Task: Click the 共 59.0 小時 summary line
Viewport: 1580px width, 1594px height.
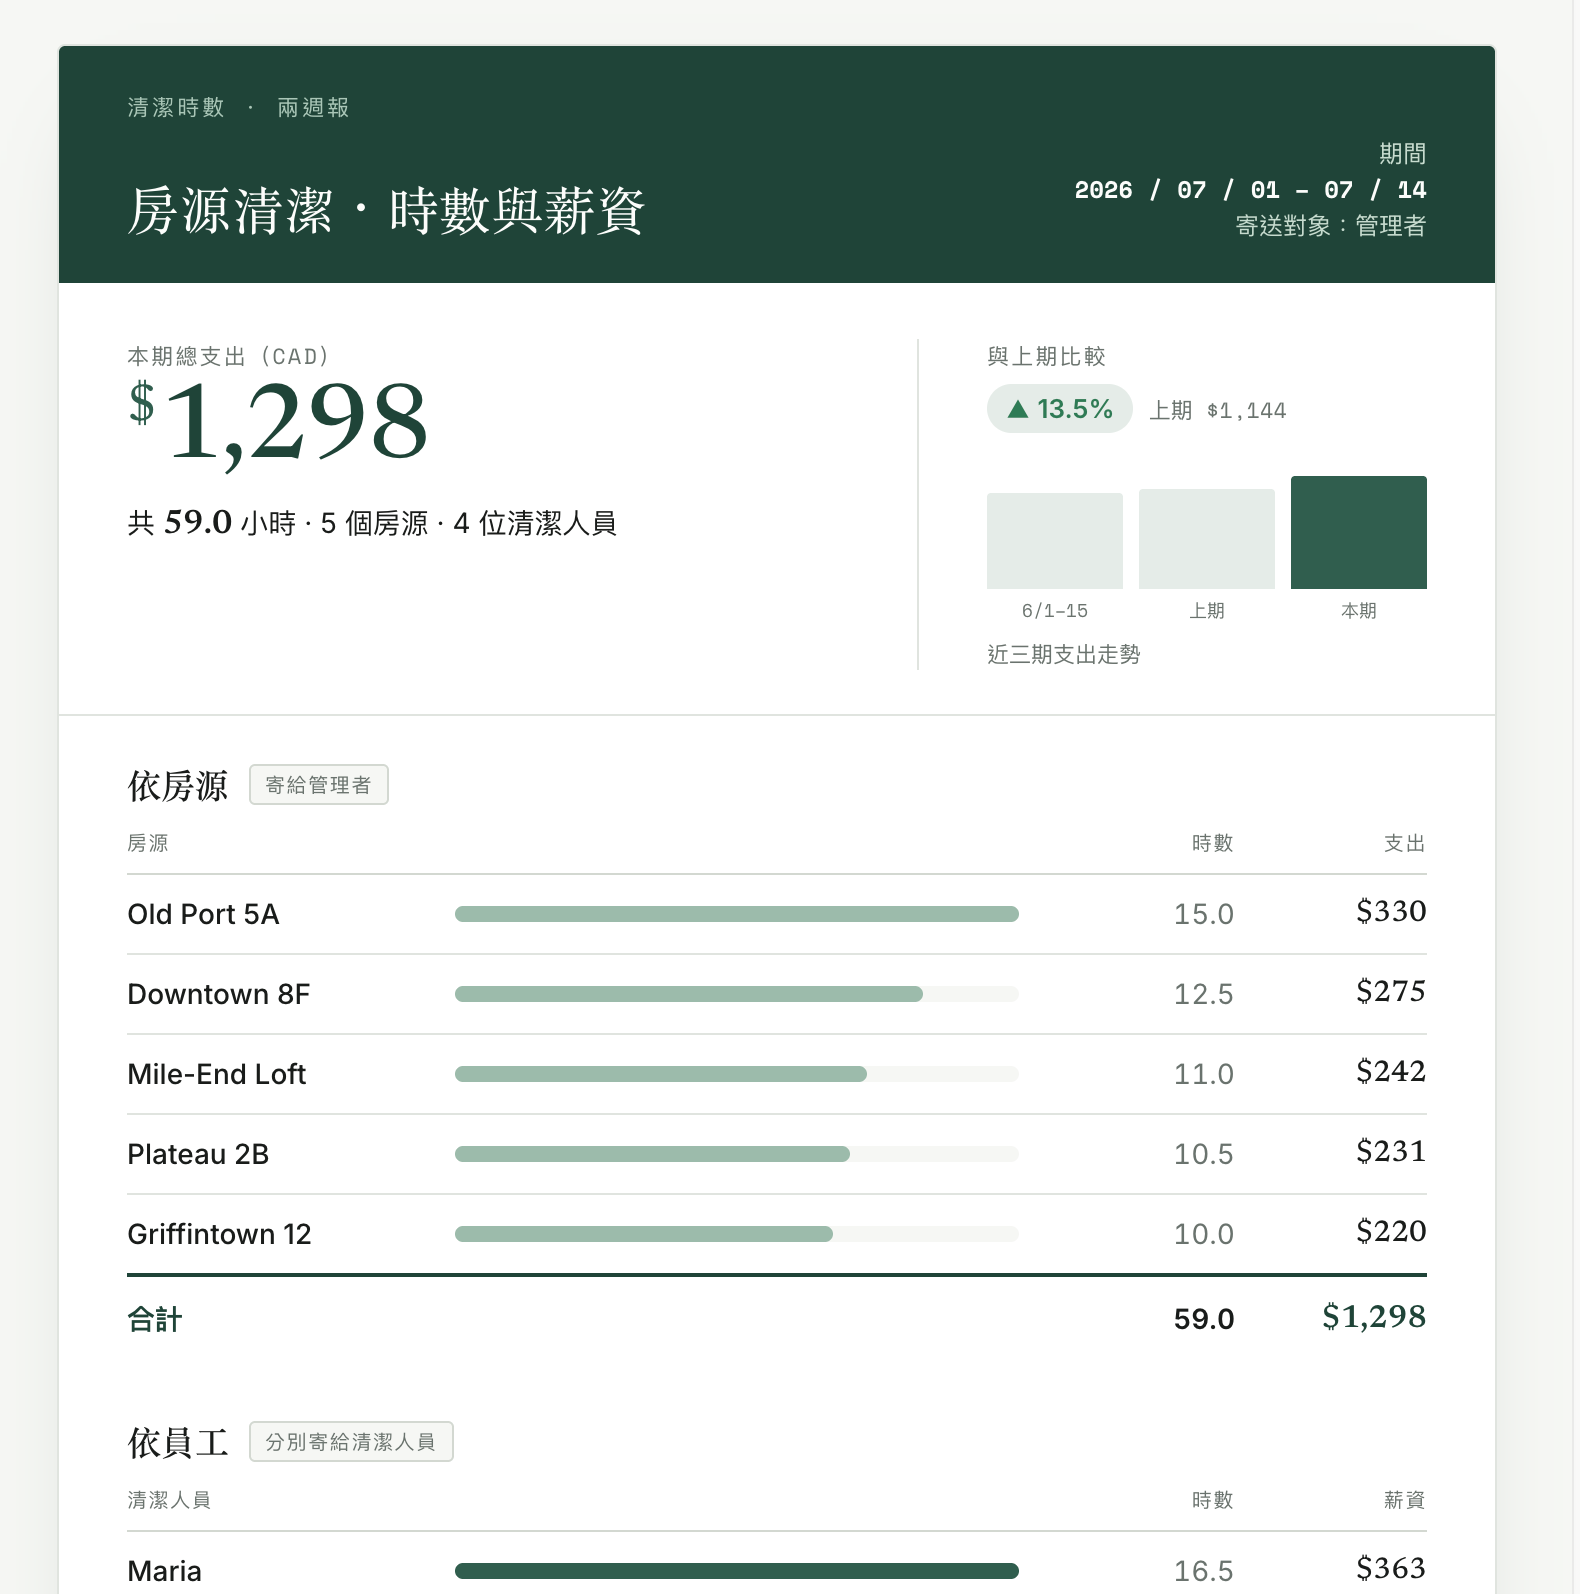Action: coord(372,522)
